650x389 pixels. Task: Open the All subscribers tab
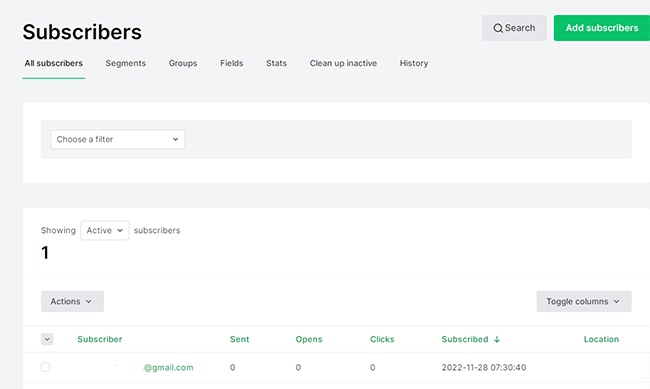[53, 63]
